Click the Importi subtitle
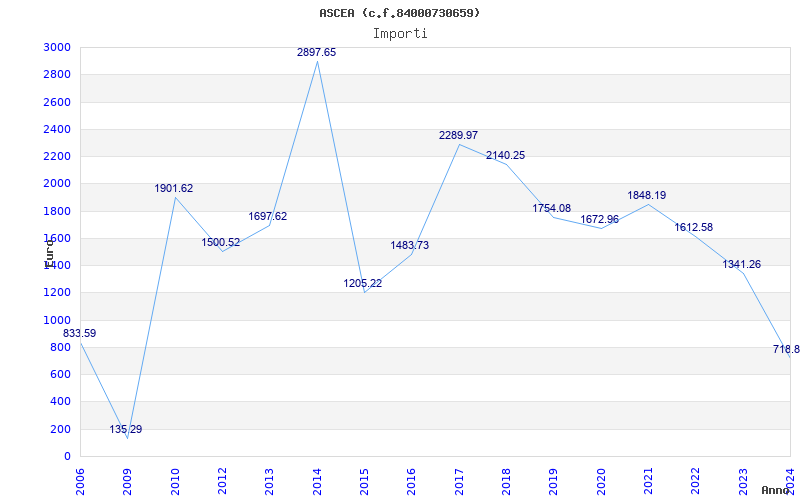This screenshot has width=800, height=500. coord(400,34)
